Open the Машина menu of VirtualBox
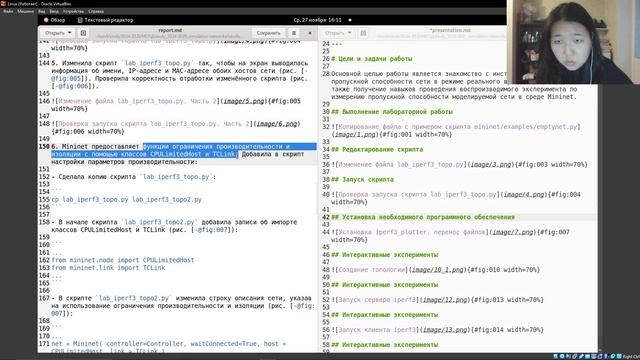The image size is (640, 360). (x=25, y=11)
